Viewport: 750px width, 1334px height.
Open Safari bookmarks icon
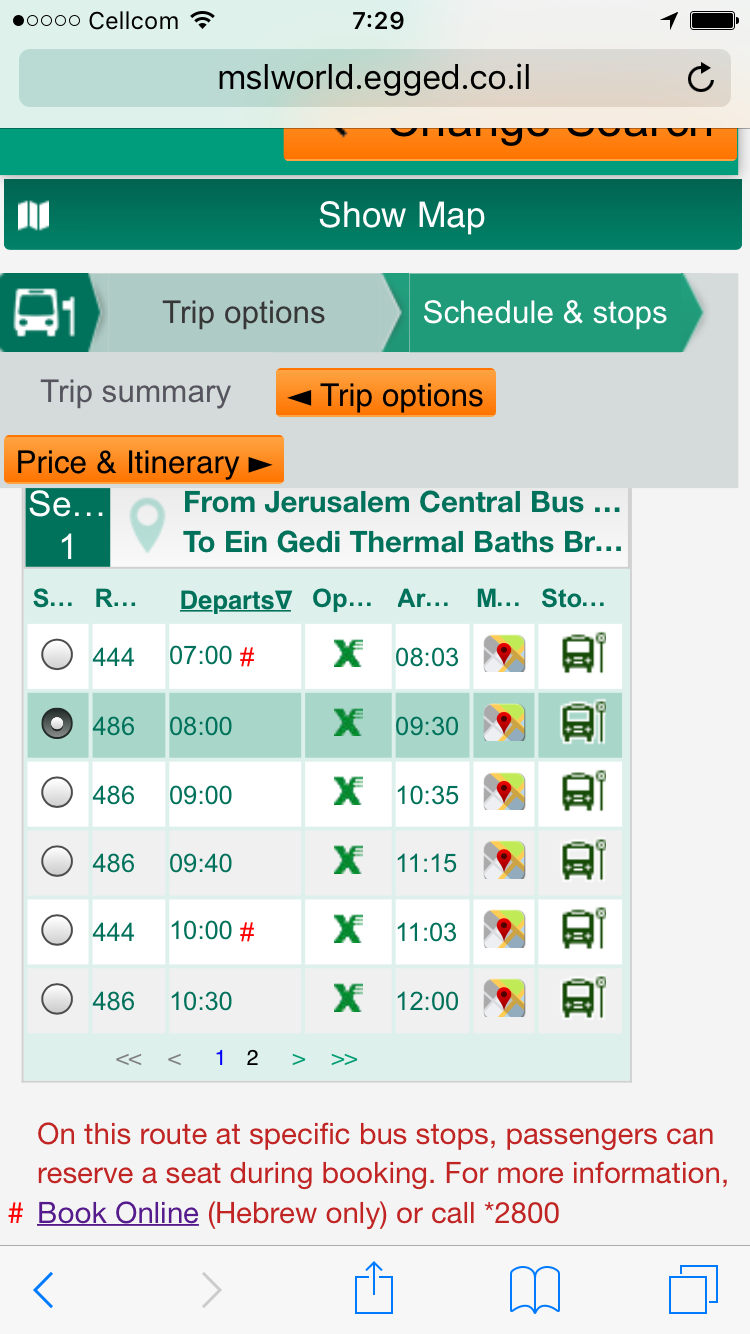pyautogui.click(x=535, y=1289)
